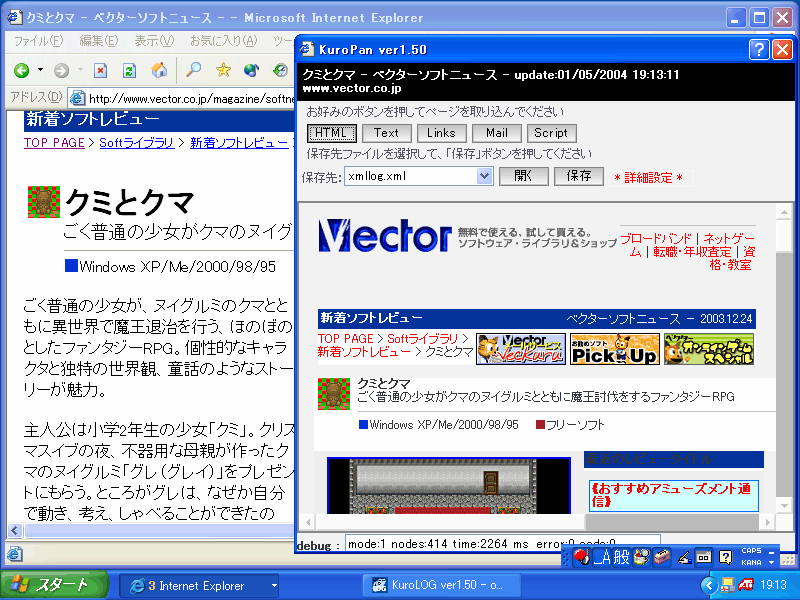Click the page icon beside the address URL
Viewport: 800px width, 600px height.
pyautogui.click(x=77, y=97)
